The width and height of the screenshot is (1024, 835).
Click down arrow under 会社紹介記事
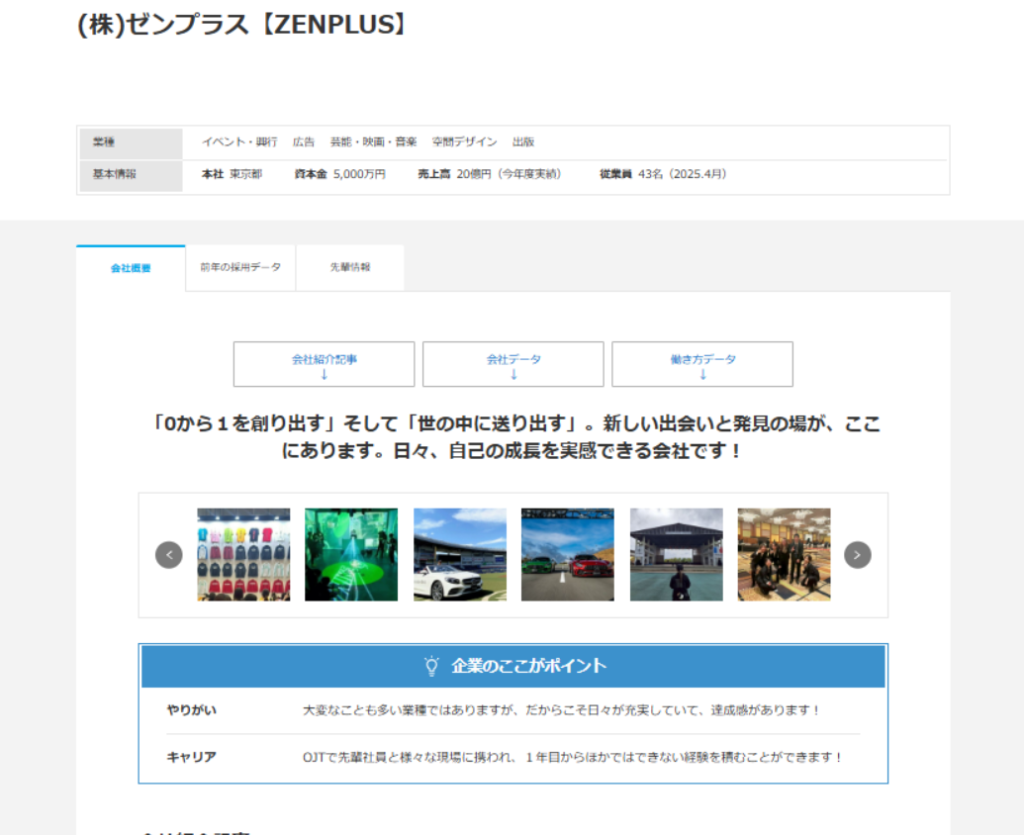(x=324, y=375)
